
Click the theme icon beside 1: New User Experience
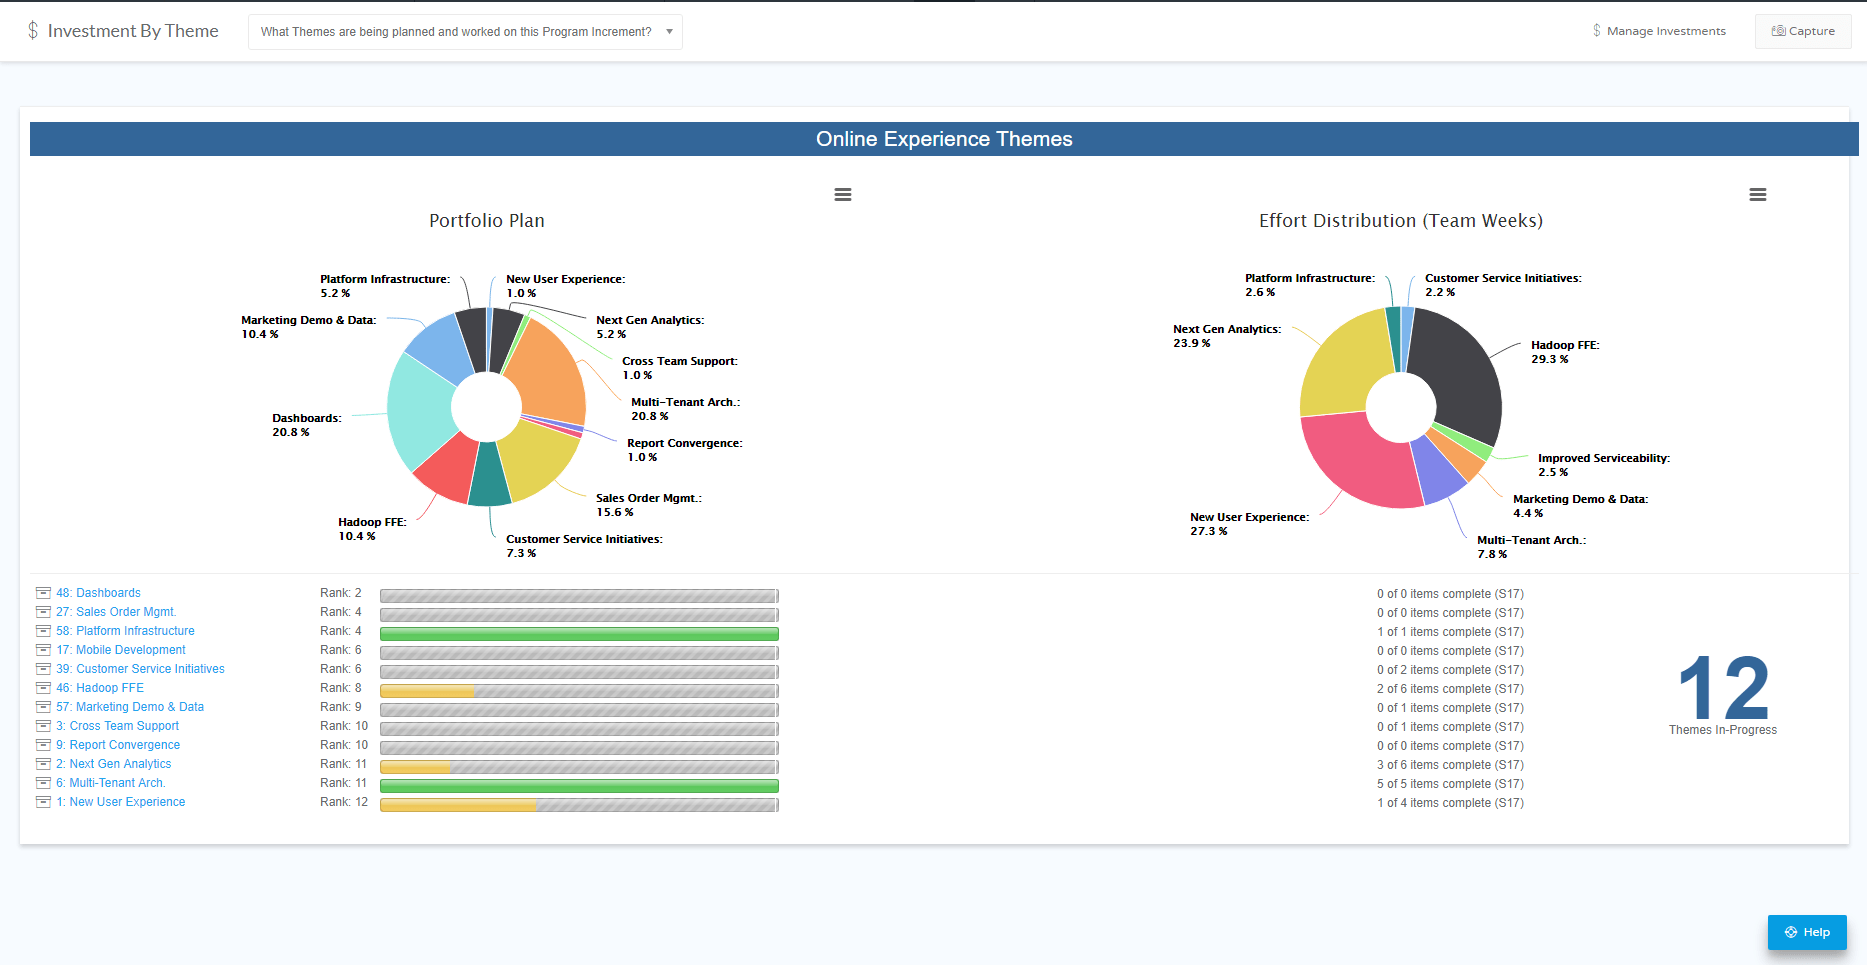coord(43,802)
